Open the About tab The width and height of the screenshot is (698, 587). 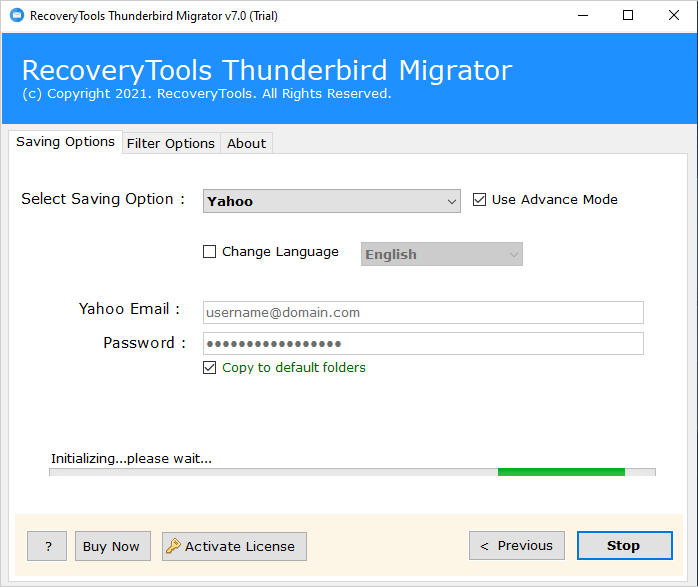pos(247,143)
